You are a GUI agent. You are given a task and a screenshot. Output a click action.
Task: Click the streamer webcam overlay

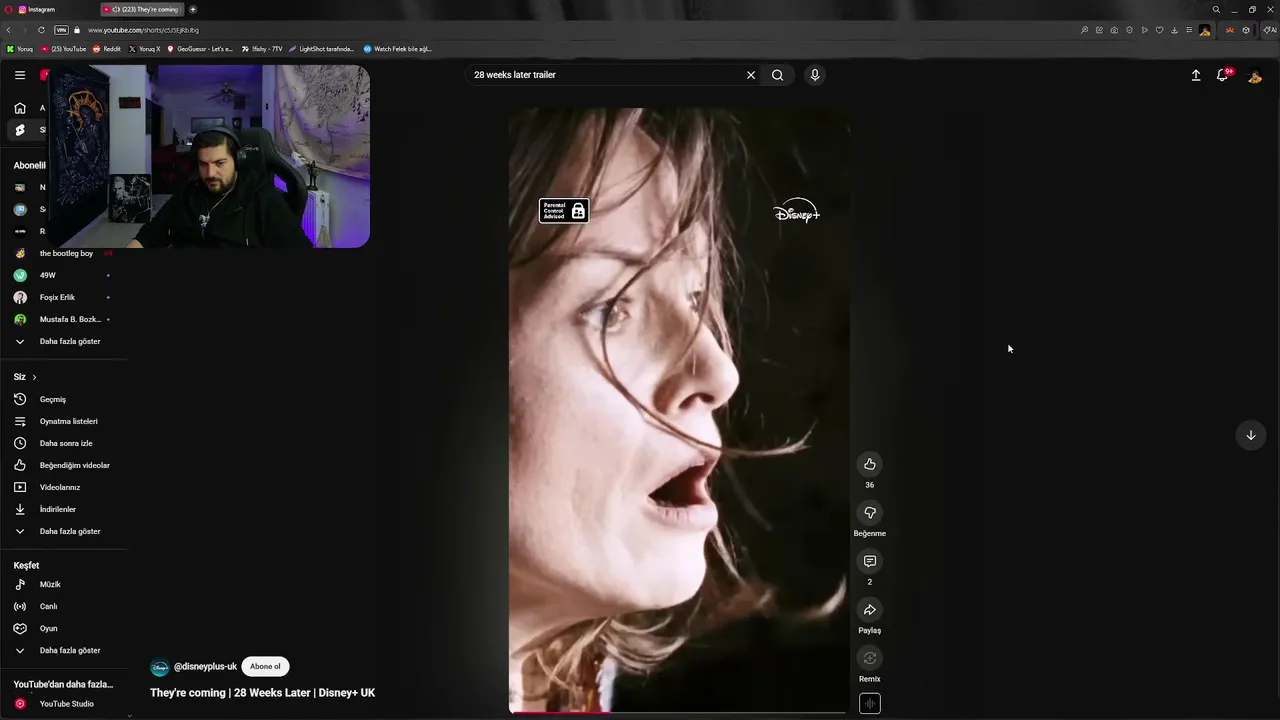pos(210,156)
